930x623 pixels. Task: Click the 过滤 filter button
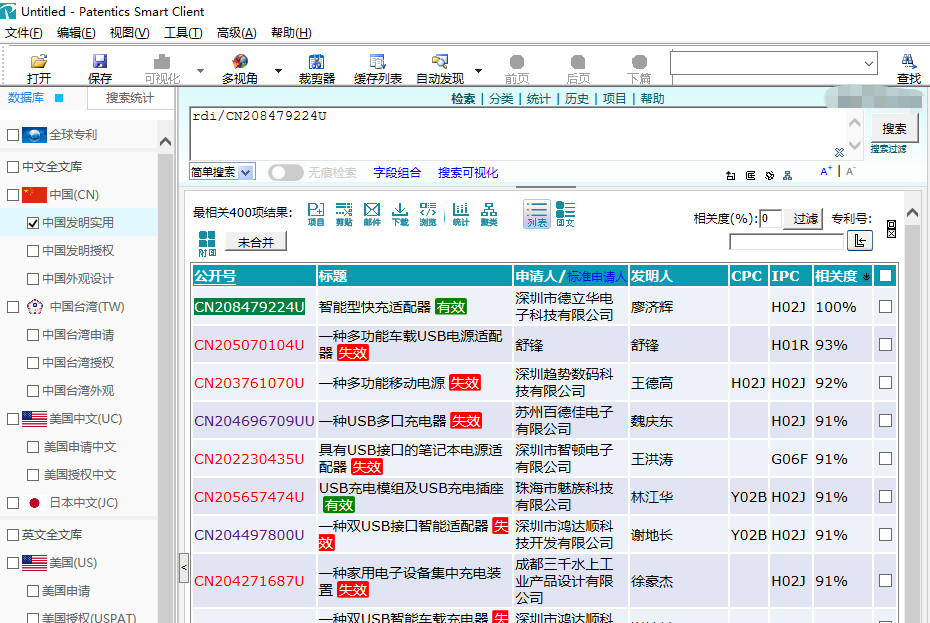pos(805,219)
